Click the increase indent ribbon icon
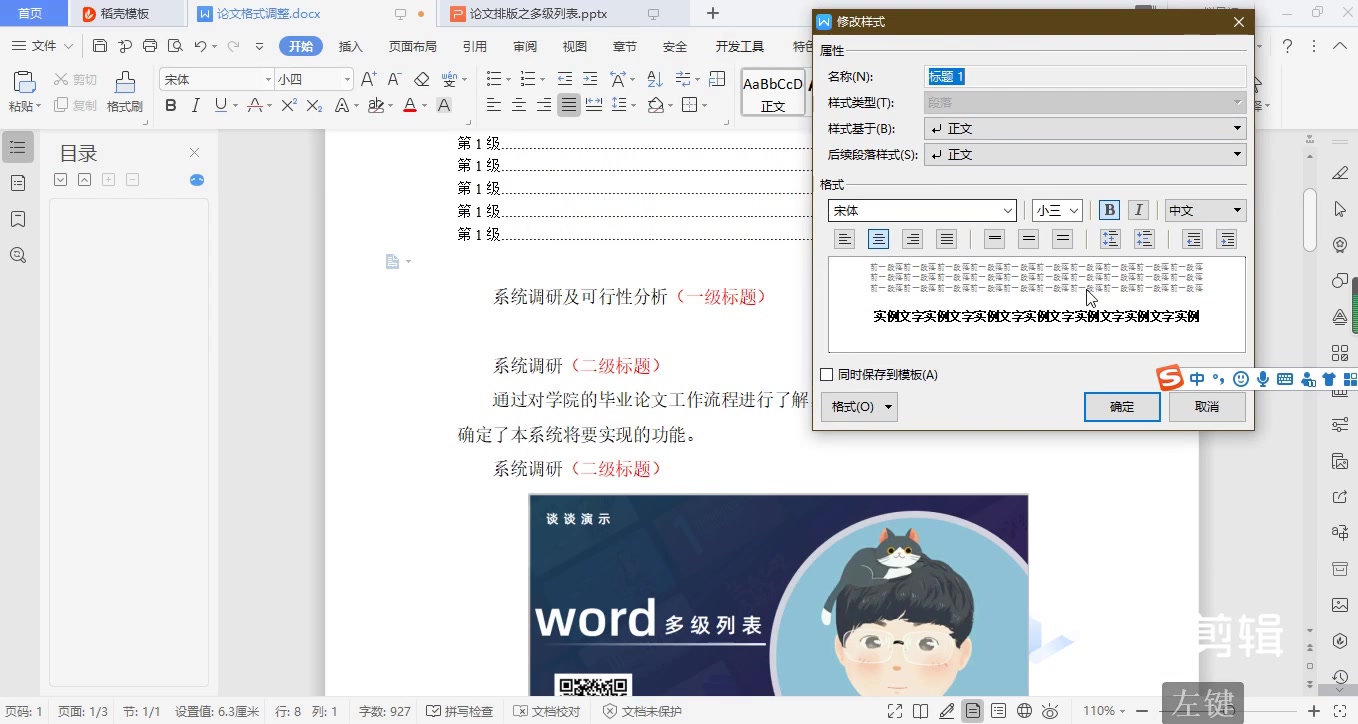 click(x=590, y=79)
